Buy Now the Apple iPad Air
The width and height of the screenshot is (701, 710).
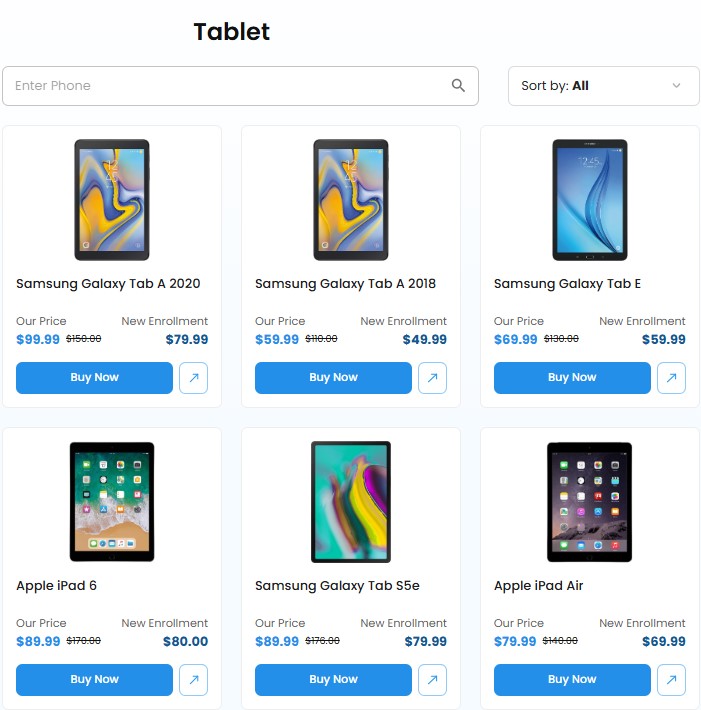[x=572, y=680]
